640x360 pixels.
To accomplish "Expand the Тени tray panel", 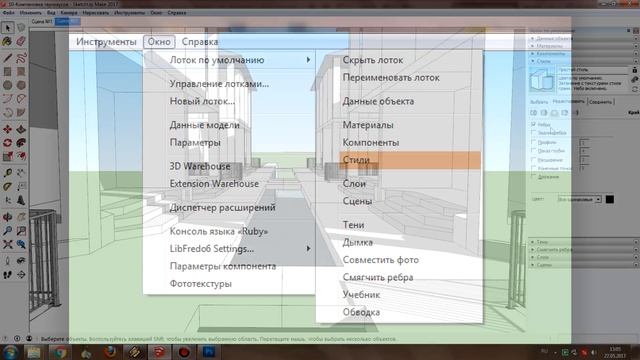I will pos(584,242).
